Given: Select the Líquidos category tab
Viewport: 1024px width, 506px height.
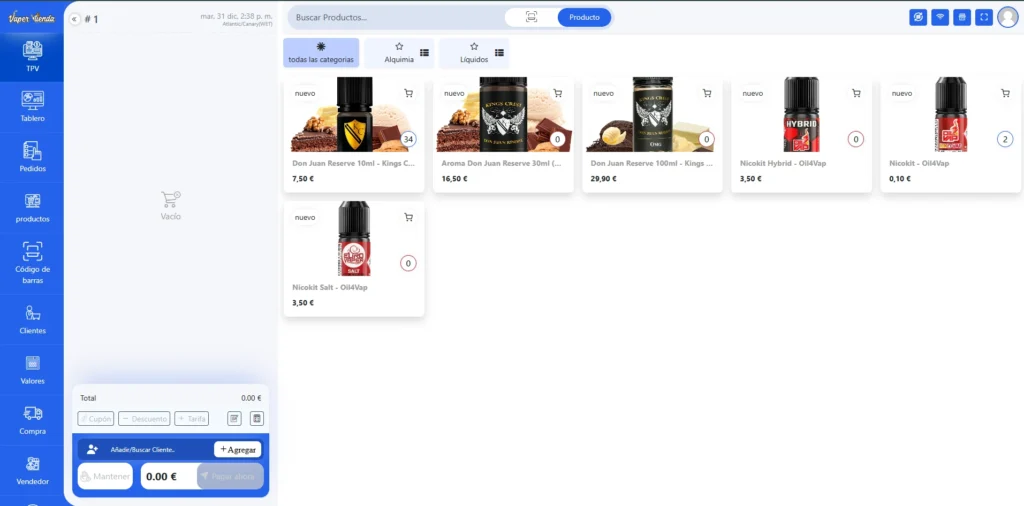Looking at the screenshot, I should coord(474,53).
